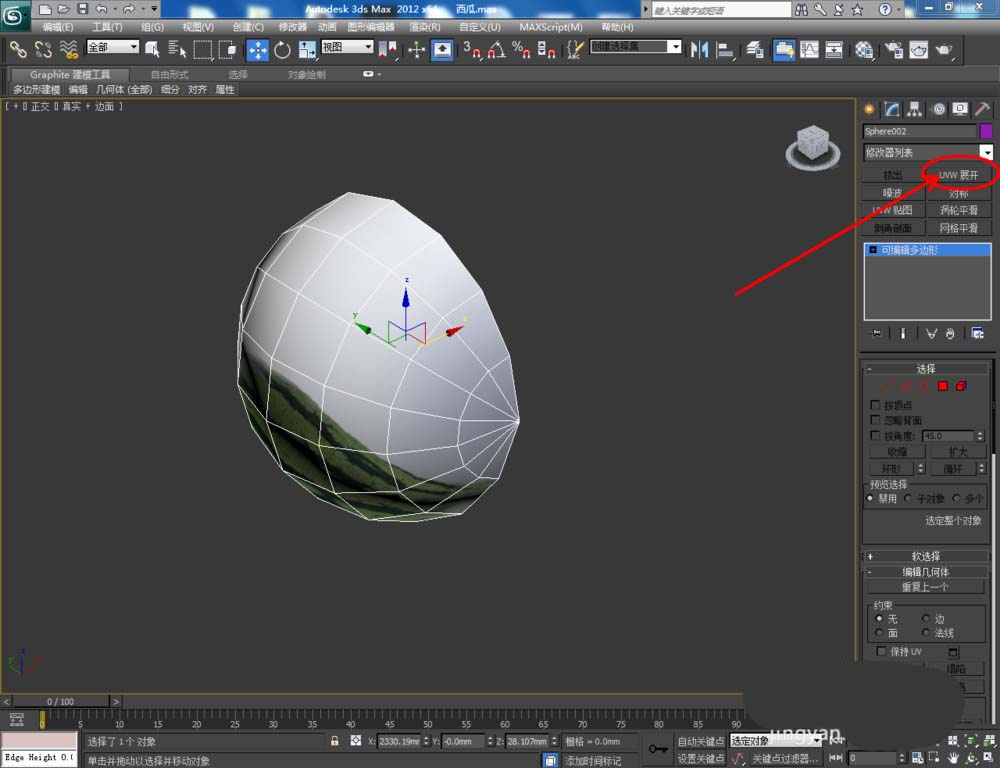Click the UVW 展开 modifier button
This screenshot has width=1000, height=768.
coord(959,175)
